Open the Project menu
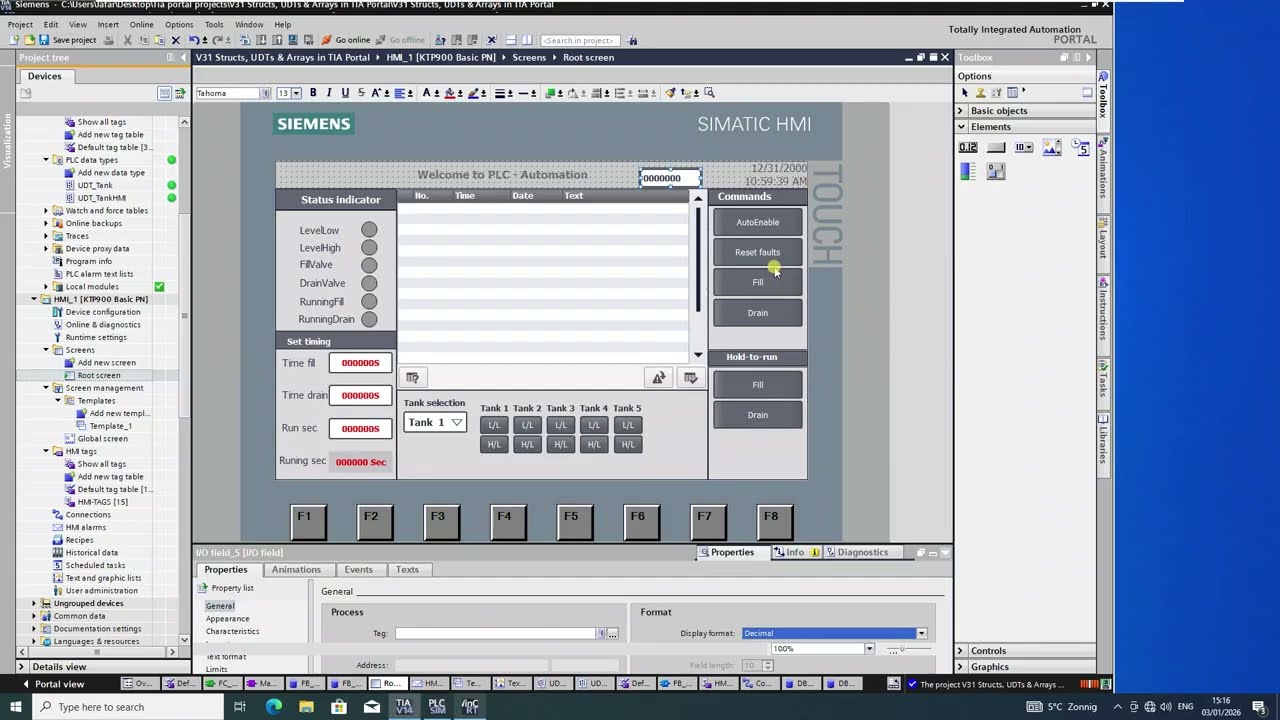 point(20,24)
